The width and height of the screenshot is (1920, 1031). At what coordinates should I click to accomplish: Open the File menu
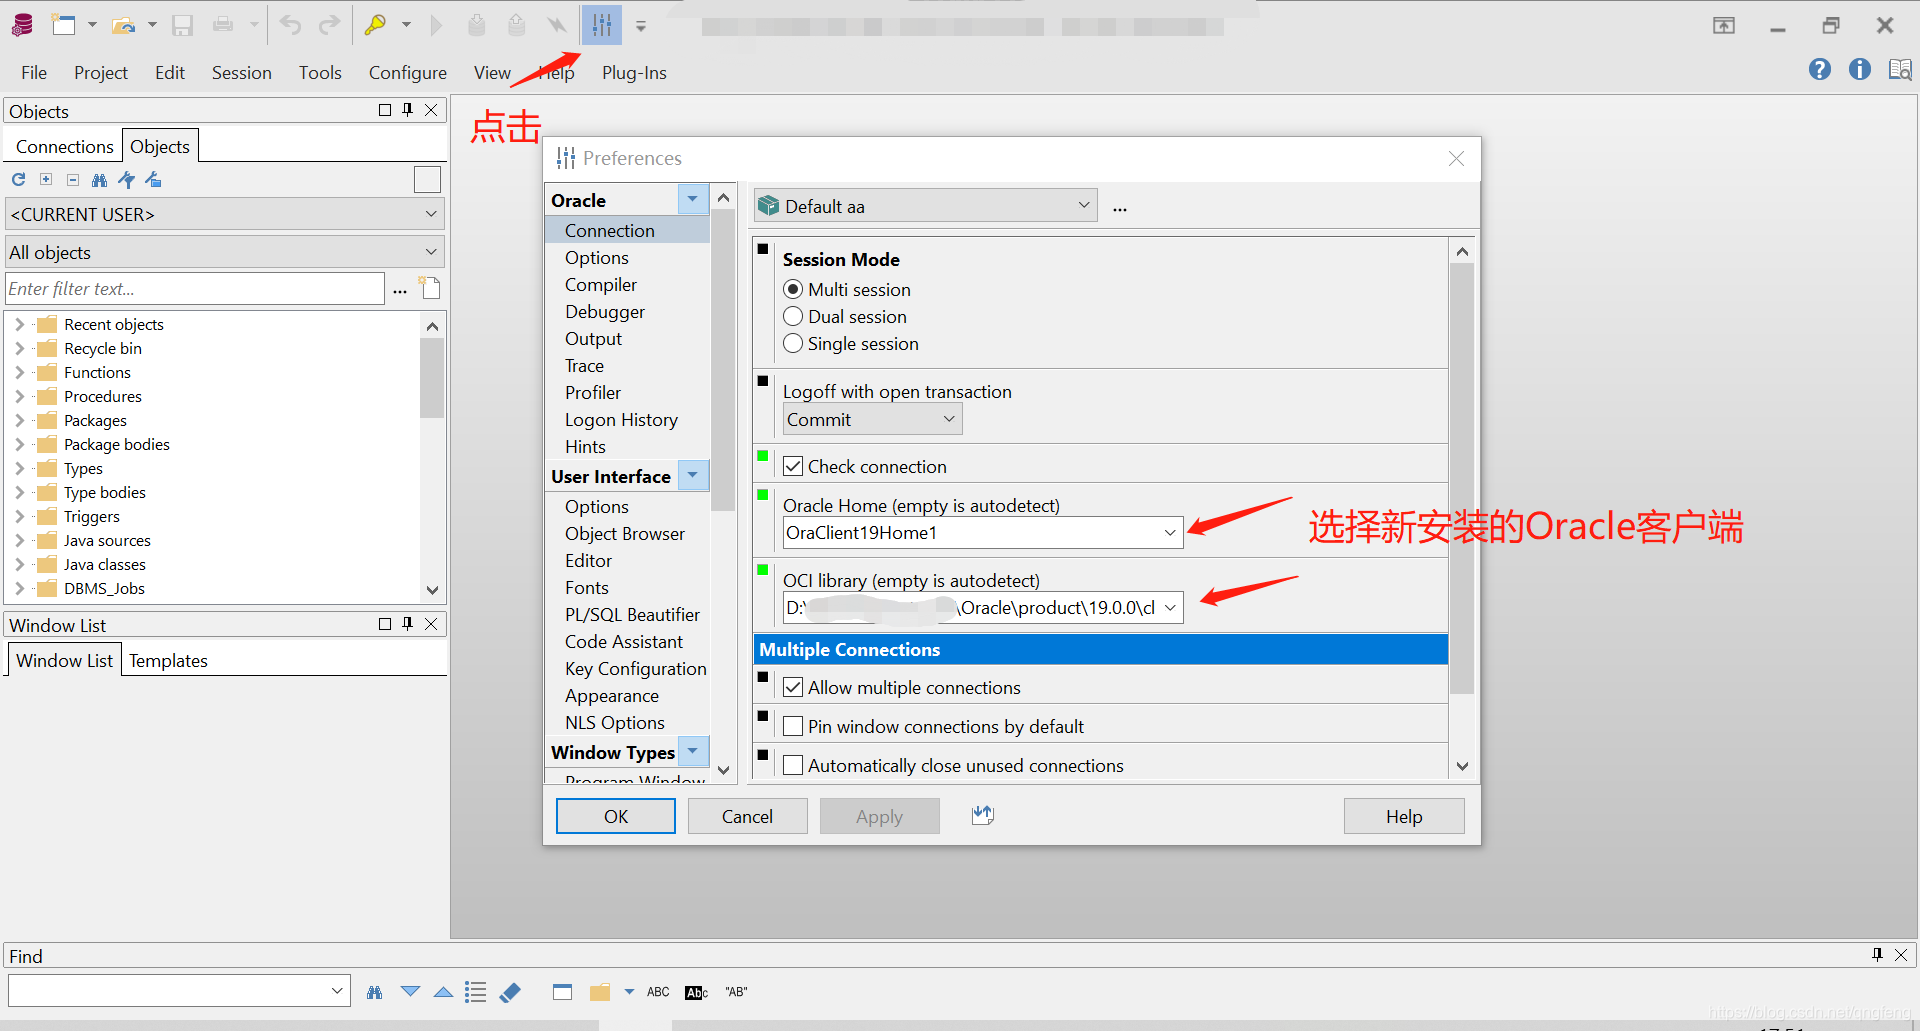pyautogui.click(x=34, y=73)
